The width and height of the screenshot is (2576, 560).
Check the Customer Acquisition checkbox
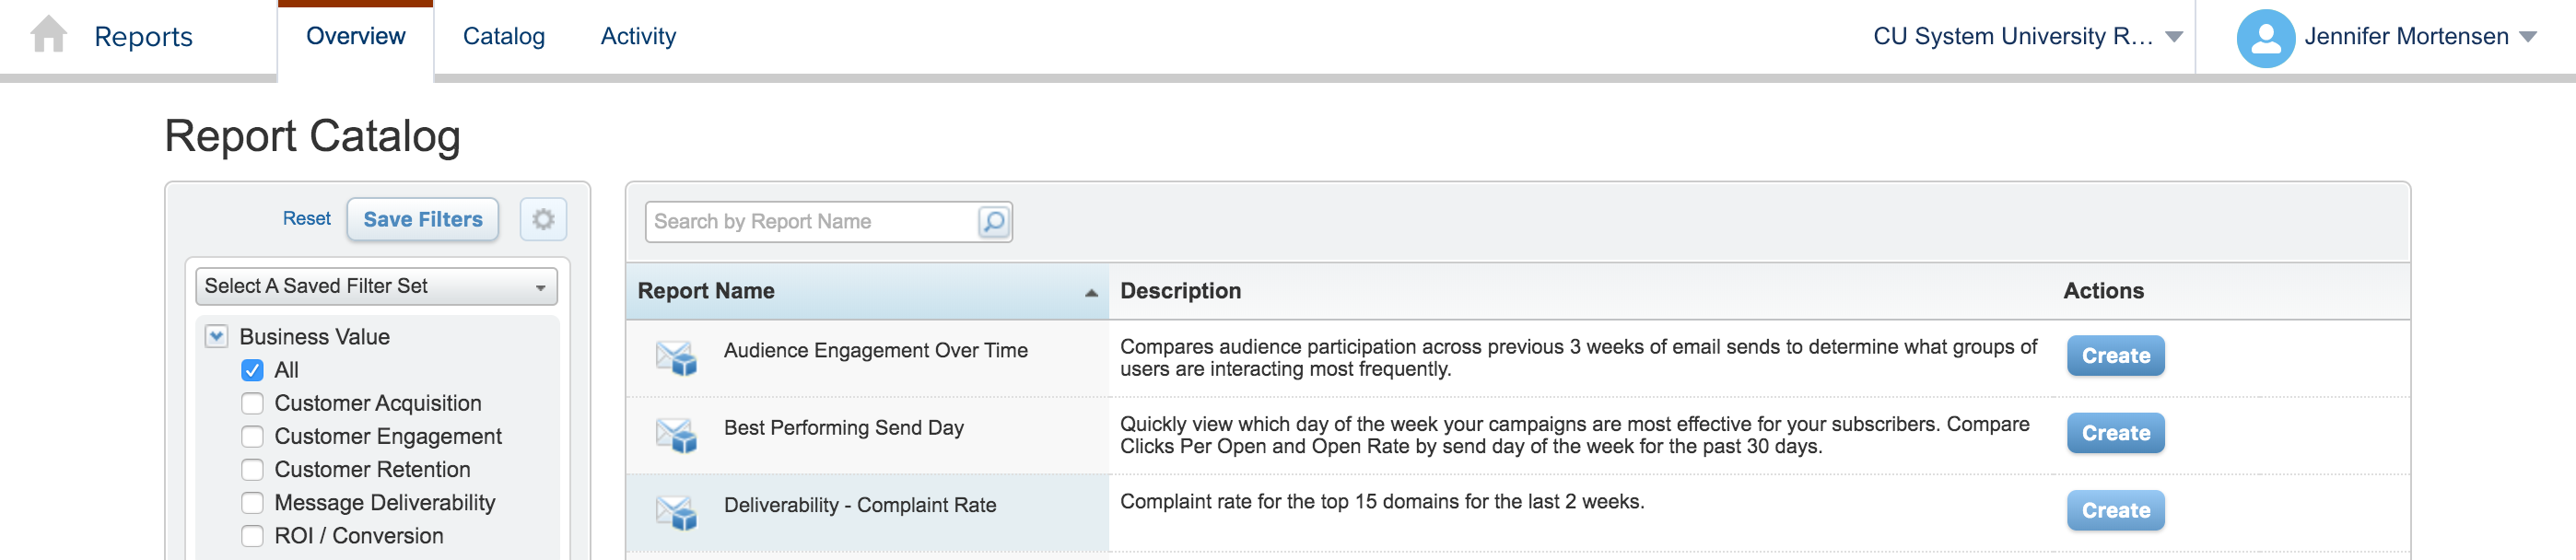252,403
